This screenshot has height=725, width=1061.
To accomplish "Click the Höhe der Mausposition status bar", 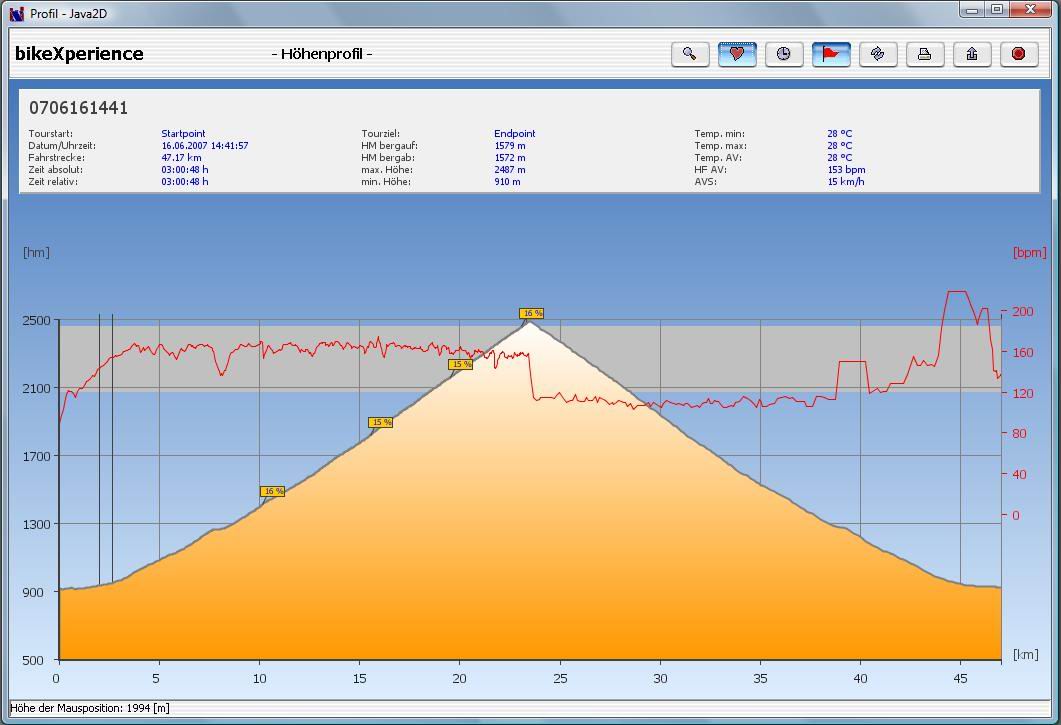I will (x=76, y=709).
